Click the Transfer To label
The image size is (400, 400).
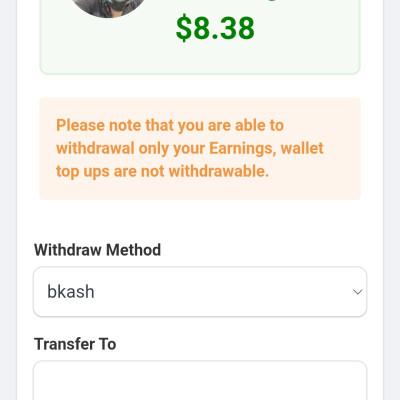pos(75,344)
